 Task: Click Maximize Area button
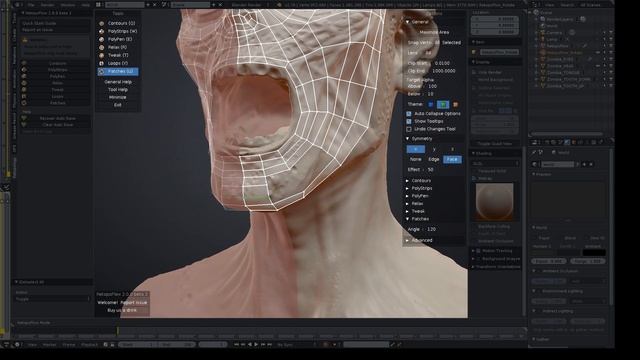434,32
